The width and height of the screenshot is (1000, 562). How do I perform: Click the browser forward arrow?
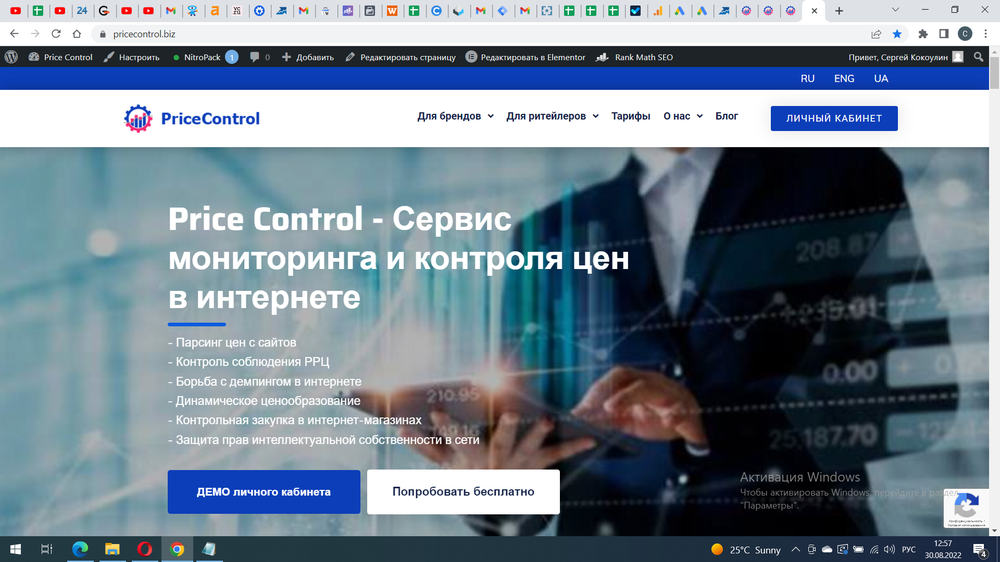tap(35, 34)
